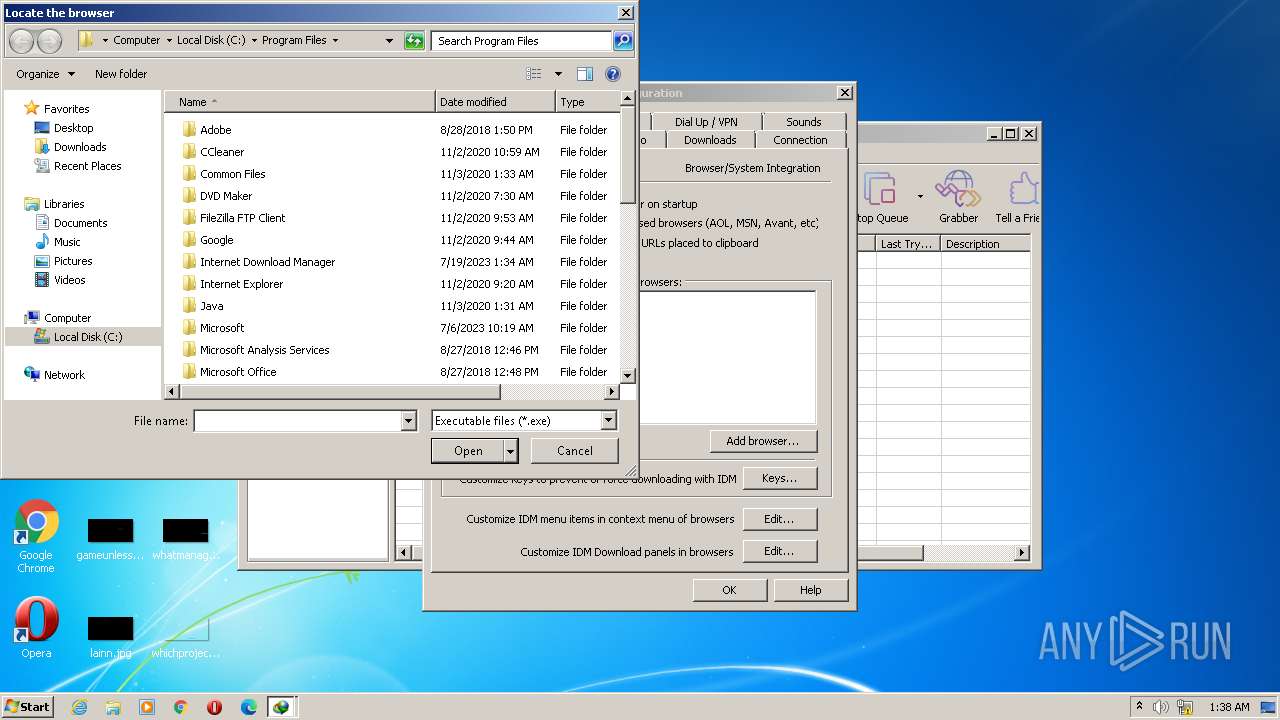Expand the view options dropdown arrow
This screenshot has height=720, width=1280.
click(x=558, y=74)
